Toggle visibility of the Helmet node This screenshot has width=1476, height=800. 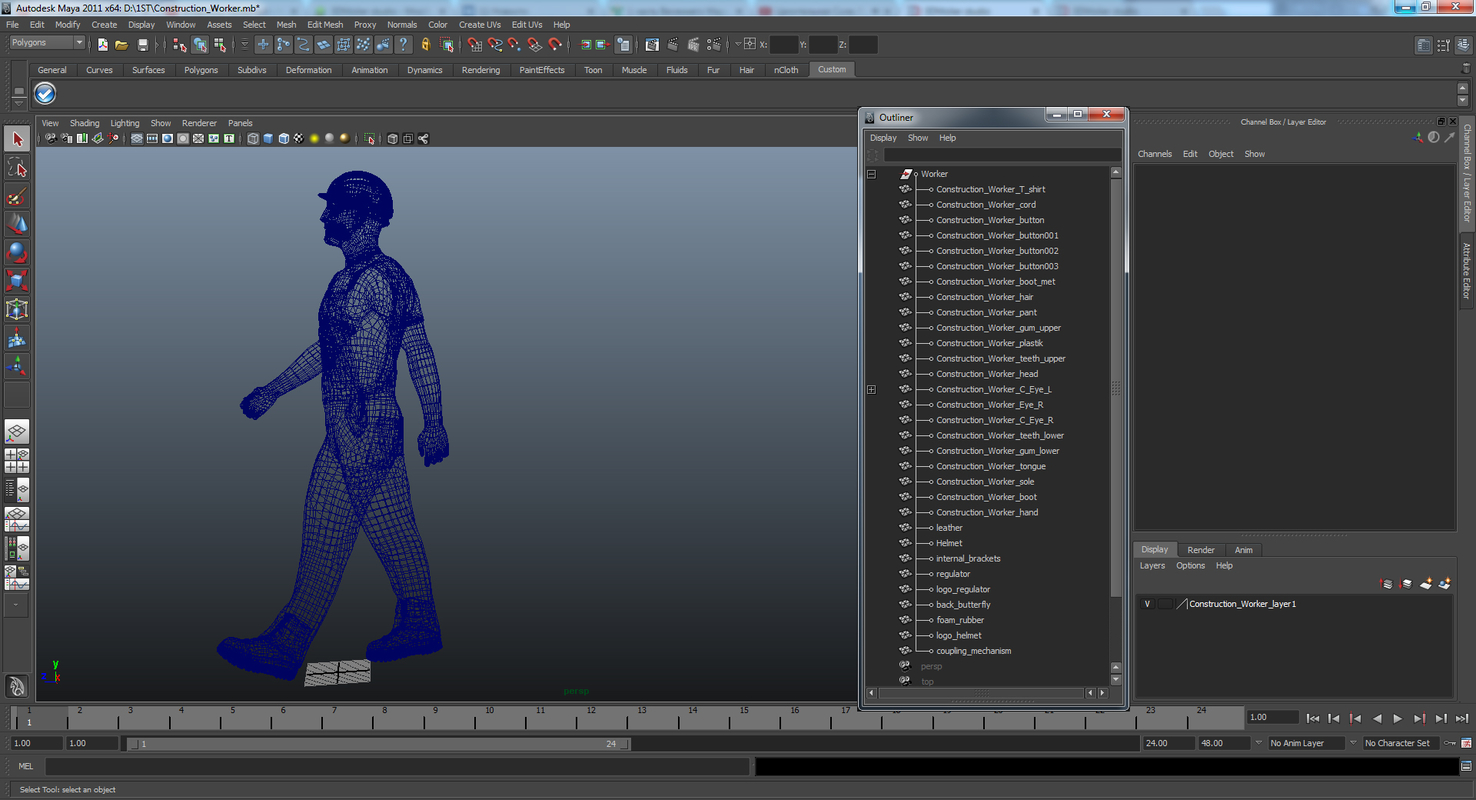[905, 543]
